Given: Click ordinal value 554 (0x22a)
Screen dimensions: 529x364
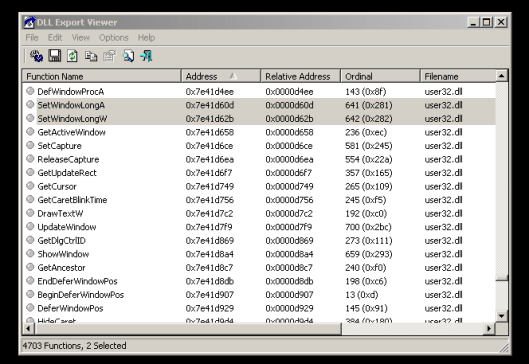Looking at the screenshot, I should pyautogui.click(x=369, y=159).
